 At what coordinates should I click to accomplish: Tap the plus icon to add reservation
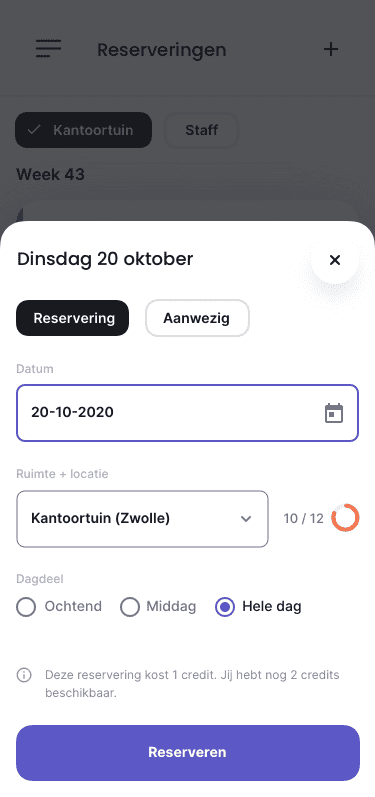point(331,49)
